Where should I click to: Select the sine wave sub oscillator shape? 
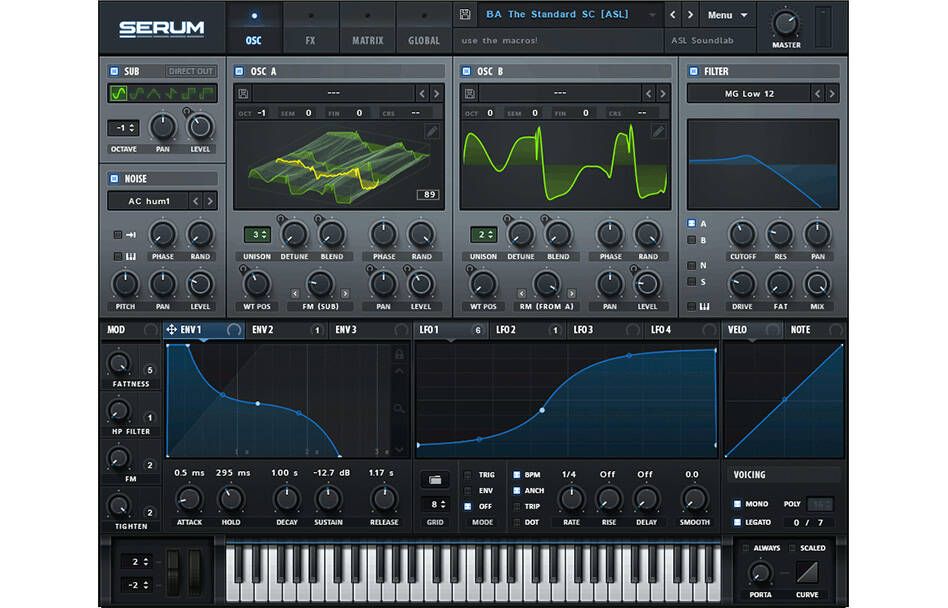click(118, 93)
